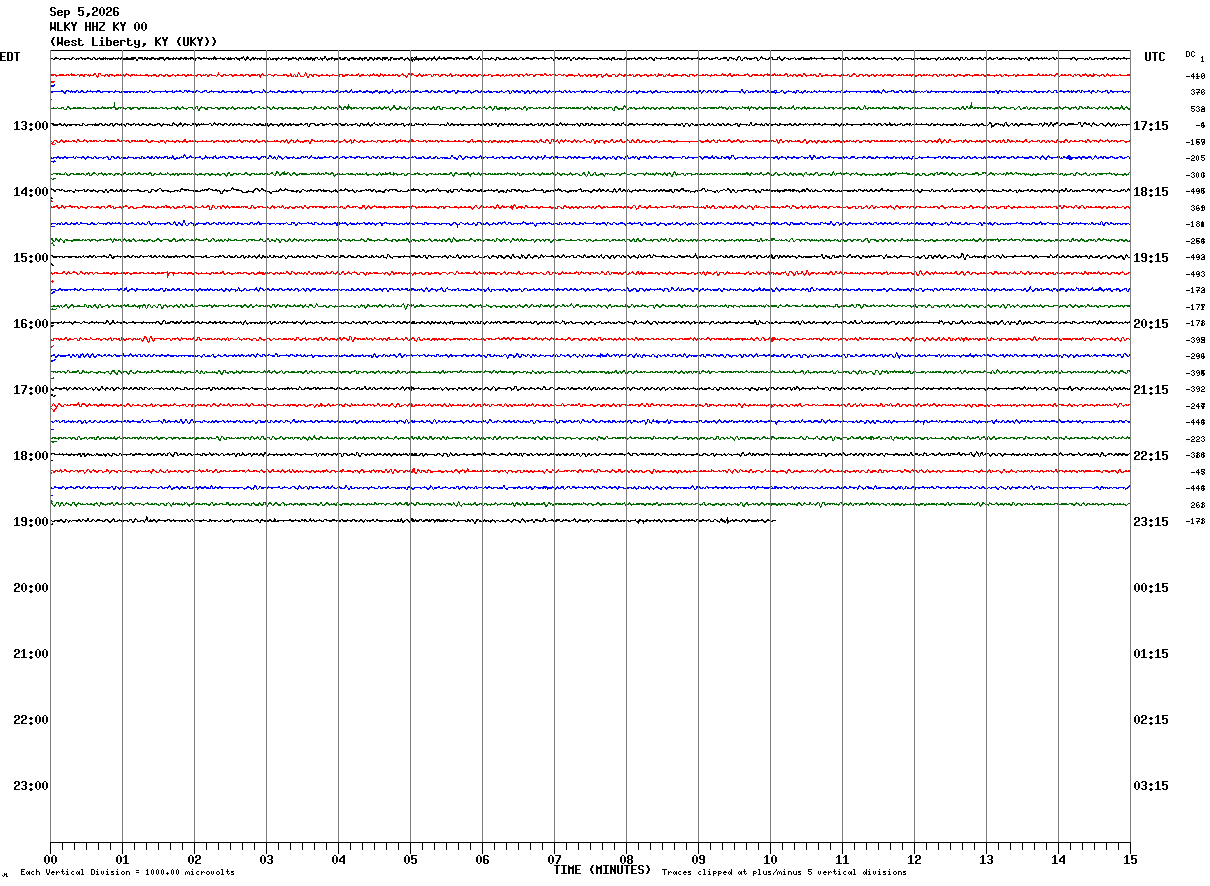Image resolution: width=1210 pixels, height=886 pixels.
Task: Click the 05 minute tick on time axis
Action: 410,860
